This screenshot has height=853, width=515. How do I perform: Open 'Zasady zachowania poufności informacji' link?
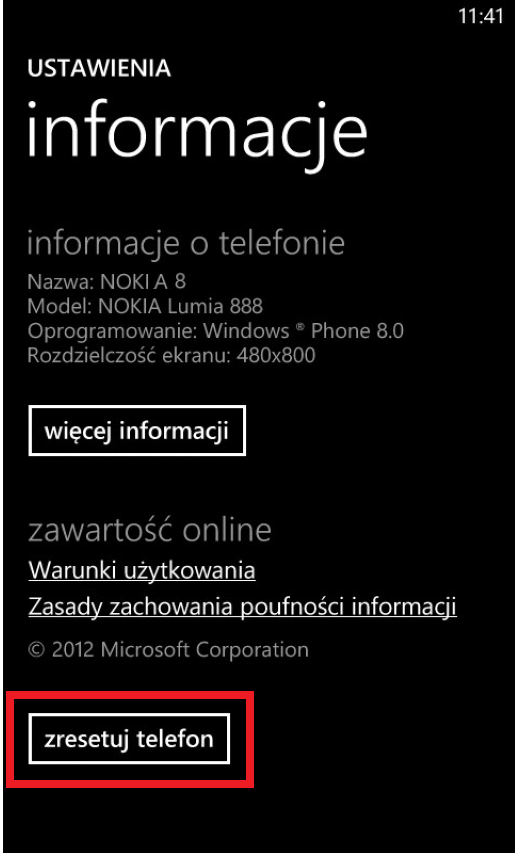[x=243, y=606]
